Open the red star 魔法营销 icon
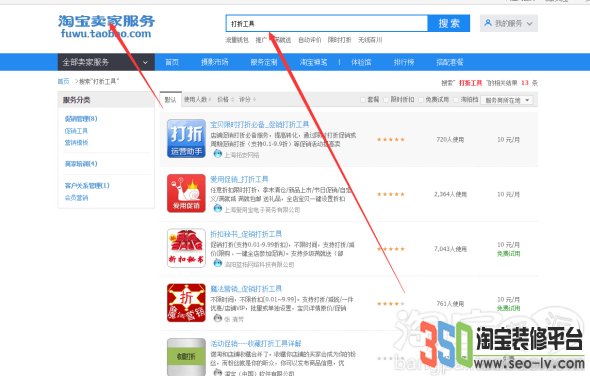 click(186, 303)
